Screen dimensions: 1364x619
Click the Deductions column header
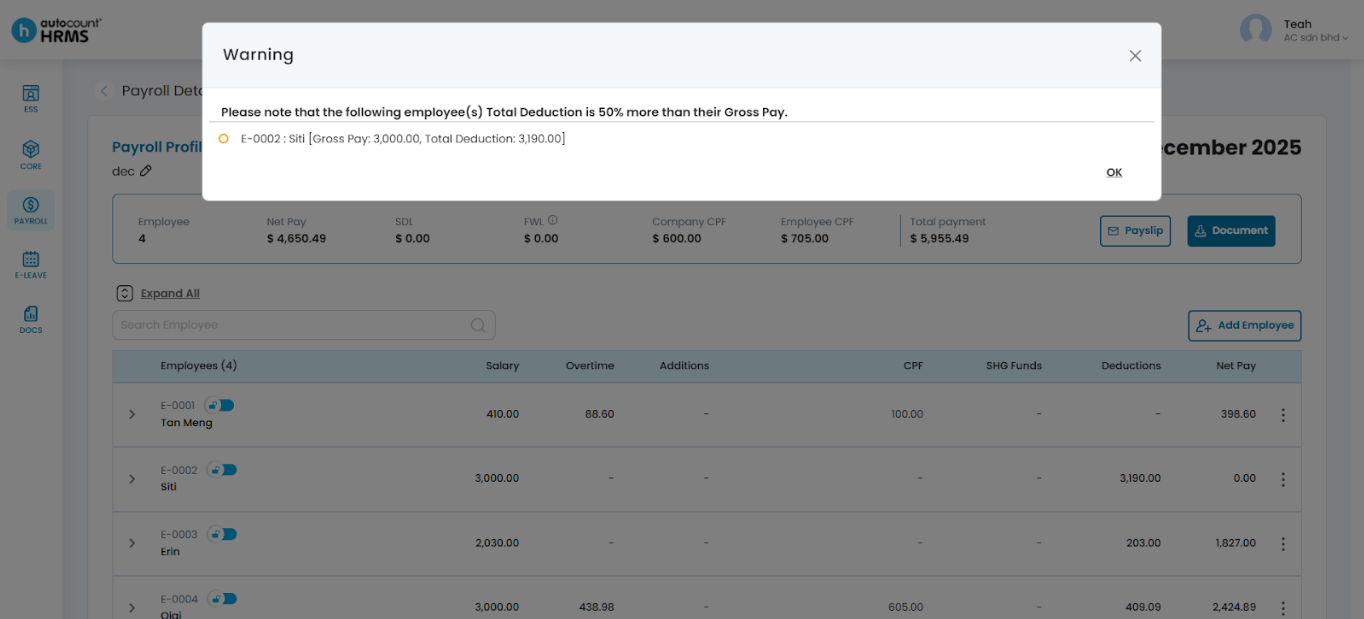pos(1131,366)
